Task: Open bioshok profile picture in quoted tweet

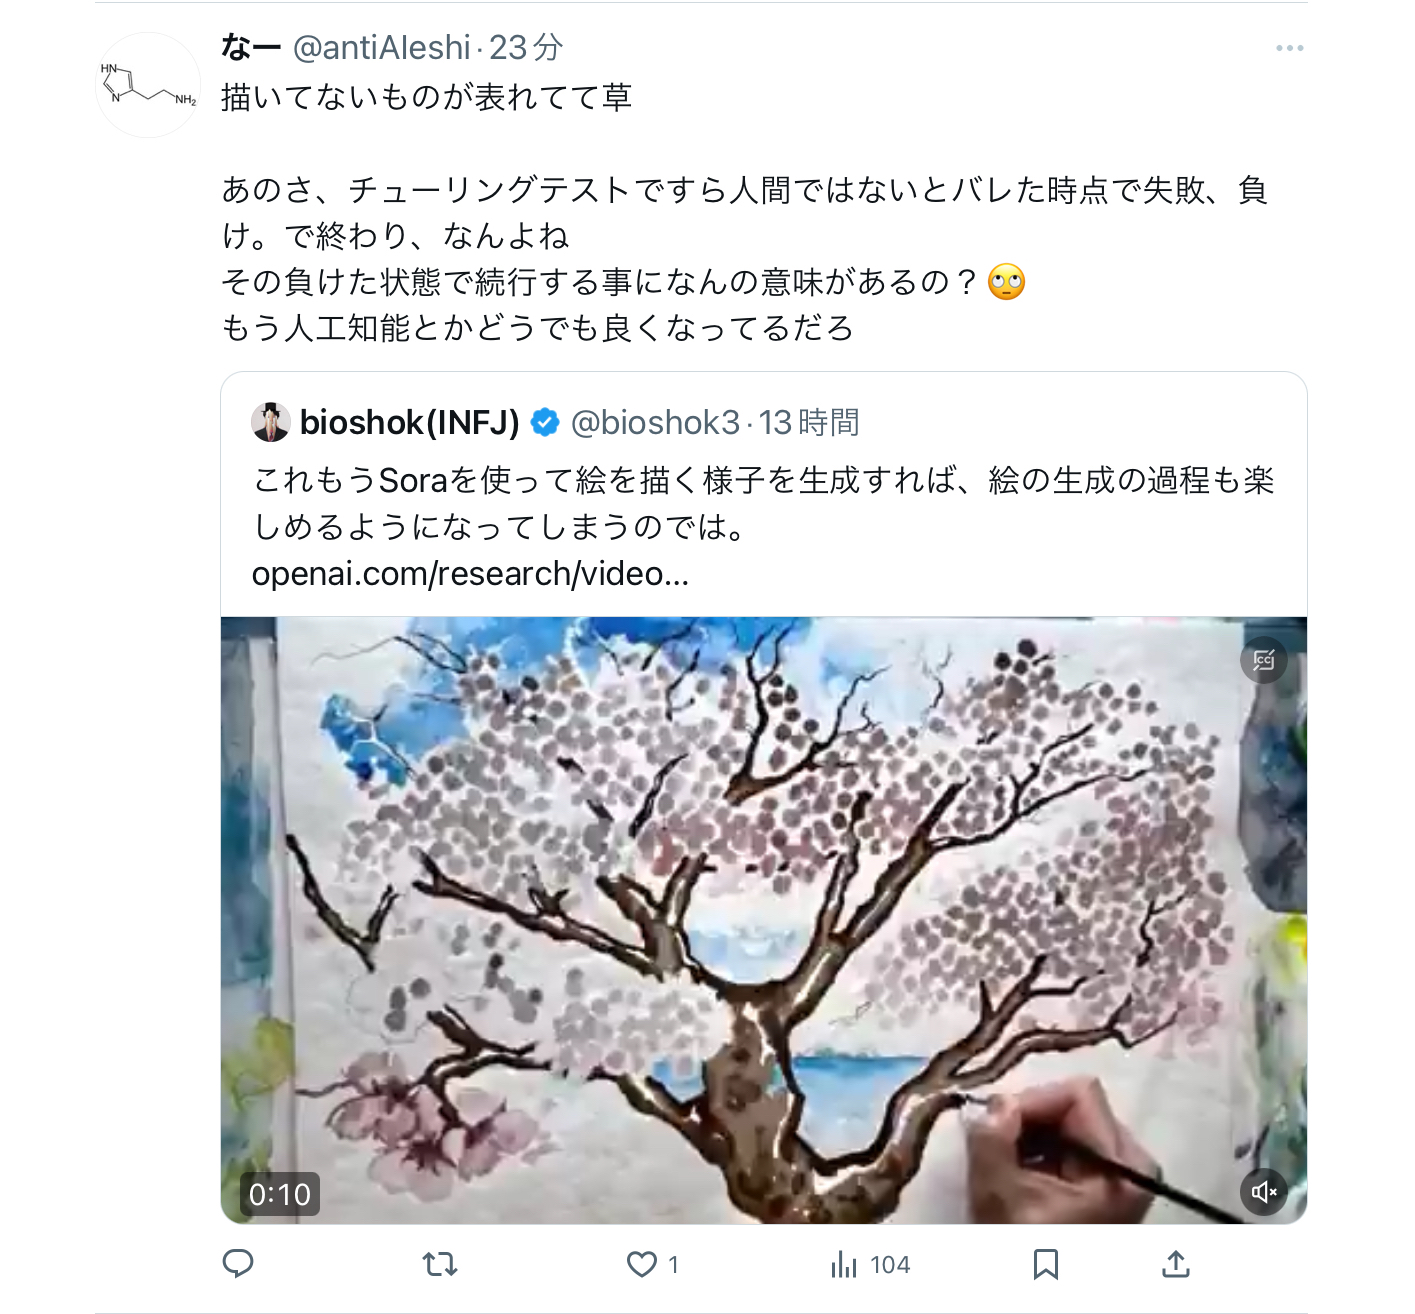Action: click(x=270, y=422)
